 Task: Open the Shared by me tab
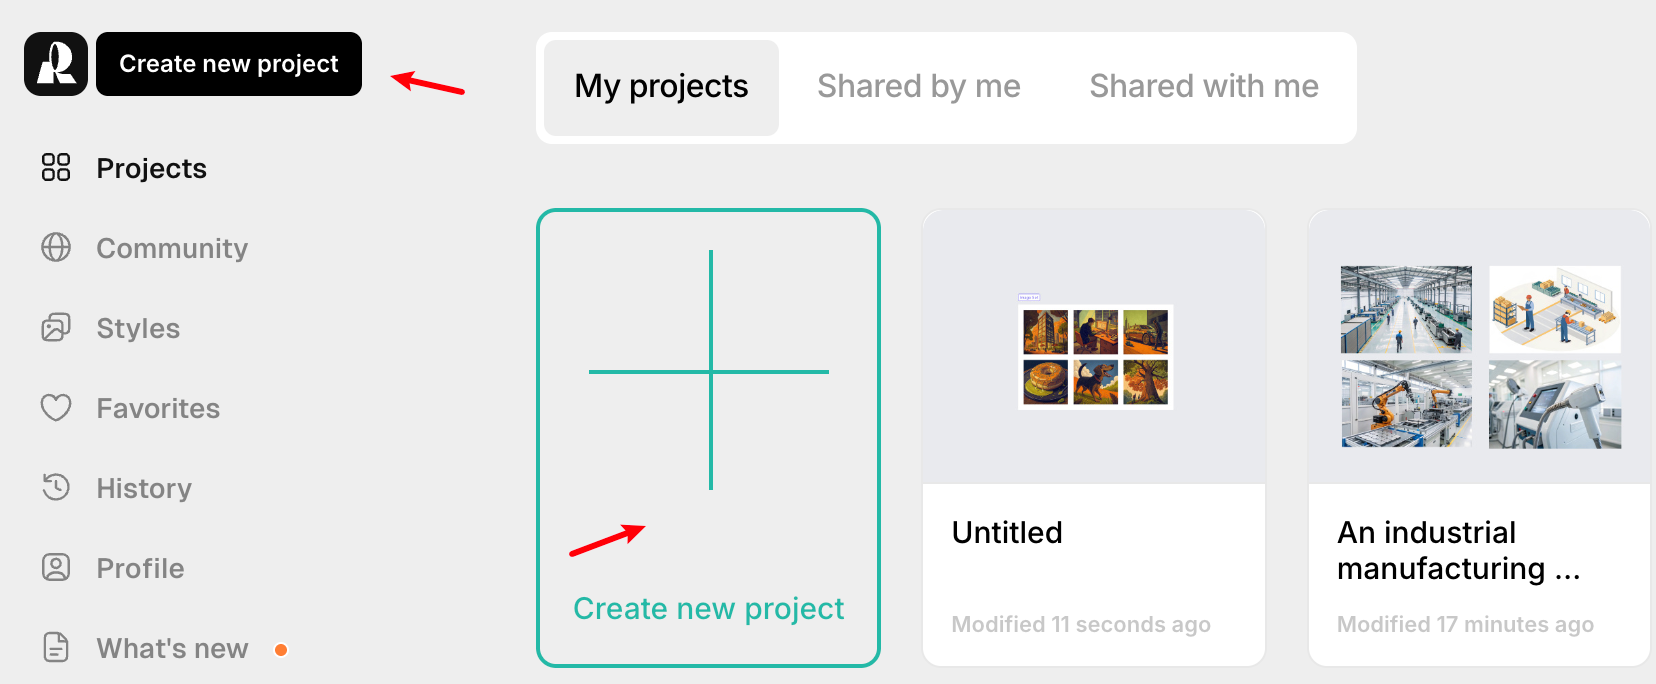tap(918, 87)
